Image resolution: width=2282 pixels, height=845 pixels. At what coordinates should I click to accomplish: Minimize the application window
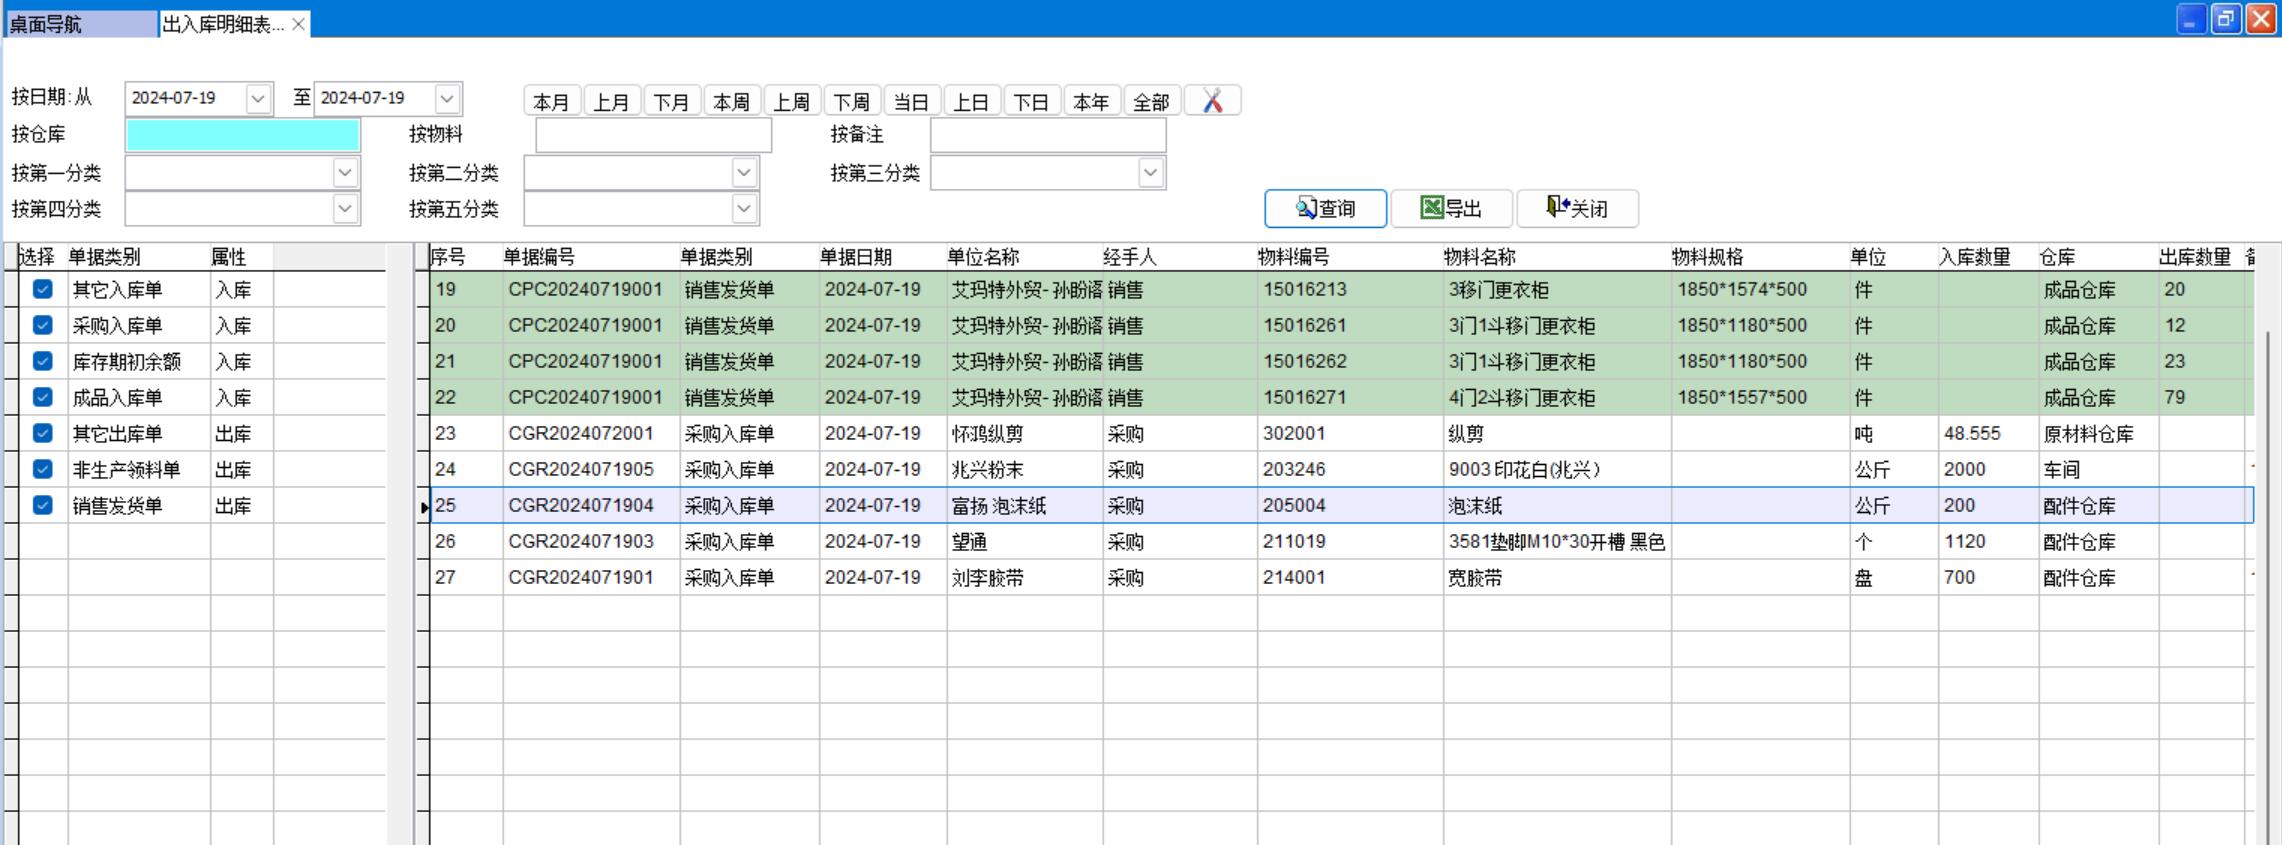(x=2190, y=19)
